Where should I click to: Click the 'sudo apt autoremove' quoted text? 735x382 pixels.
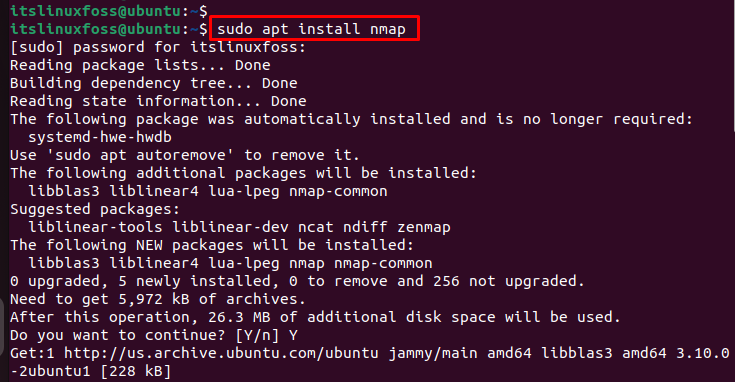(x=140, y=155)
